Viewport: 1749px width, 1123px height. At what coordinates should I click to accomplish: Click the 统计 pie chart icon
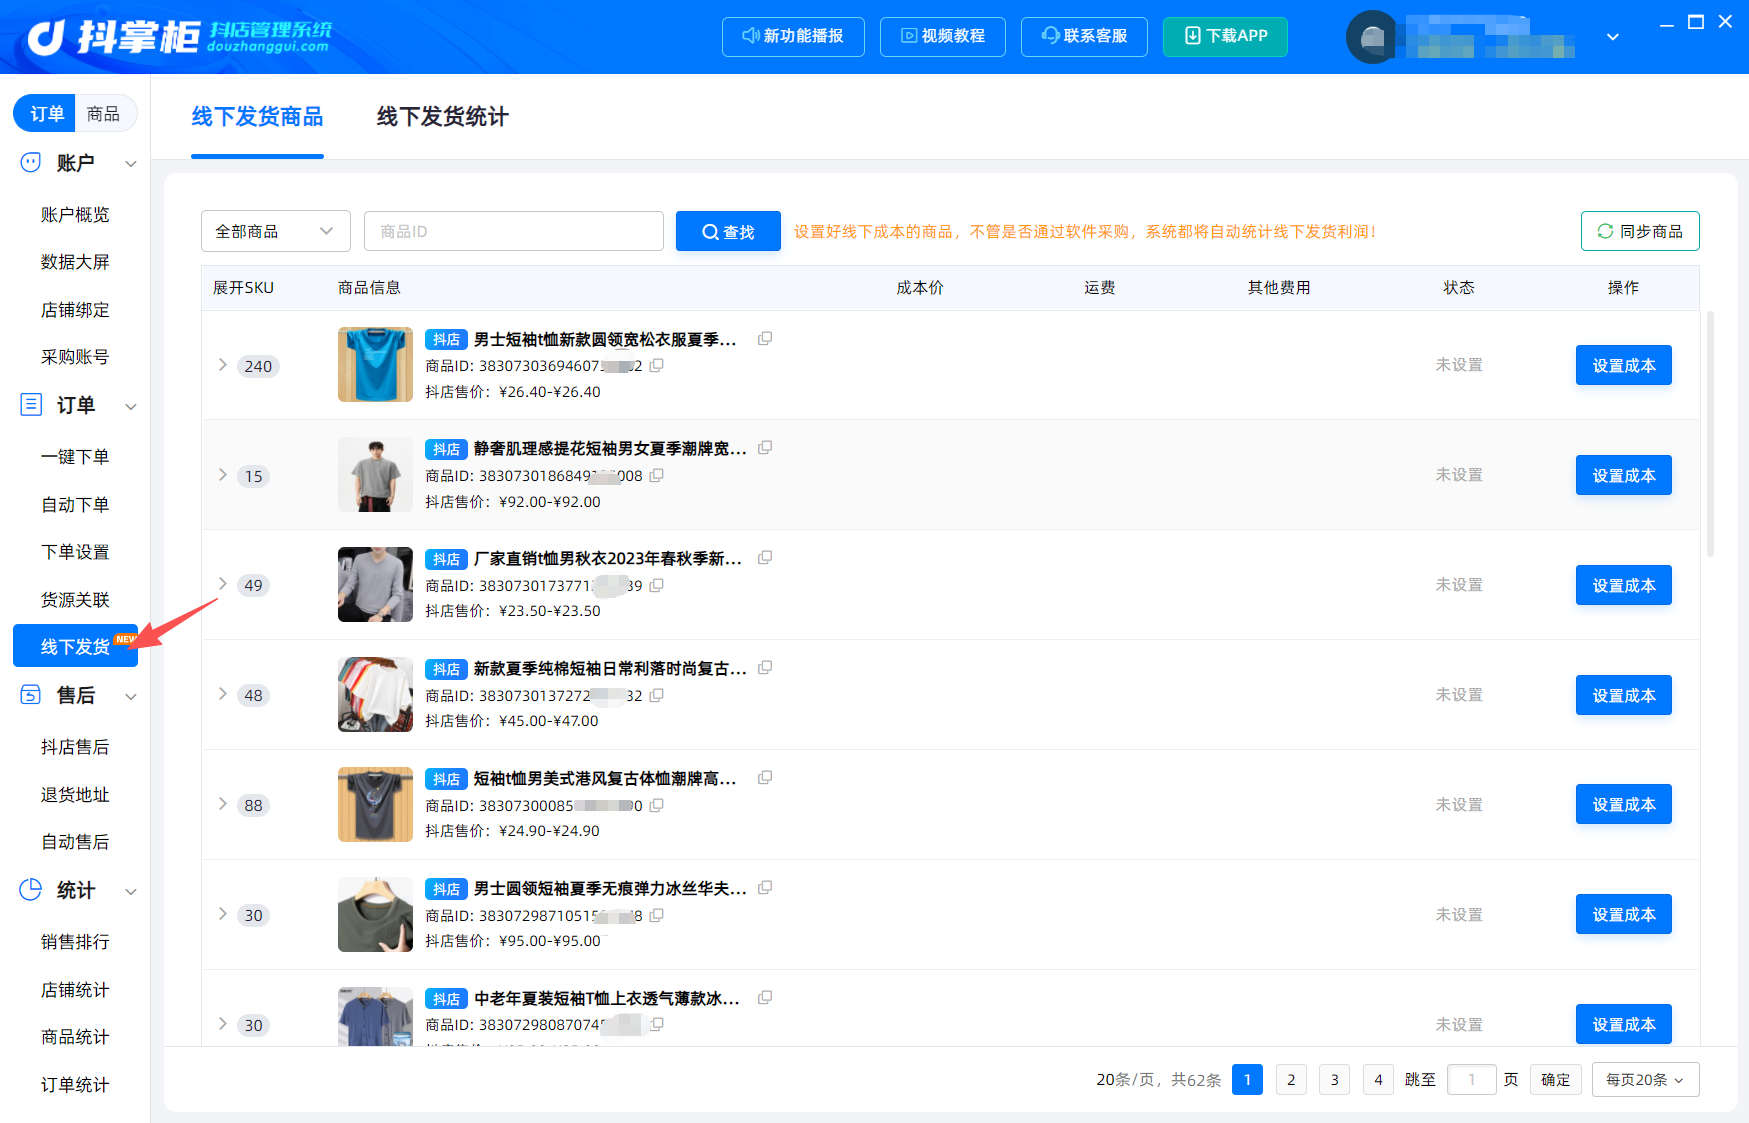pos(31,890)
